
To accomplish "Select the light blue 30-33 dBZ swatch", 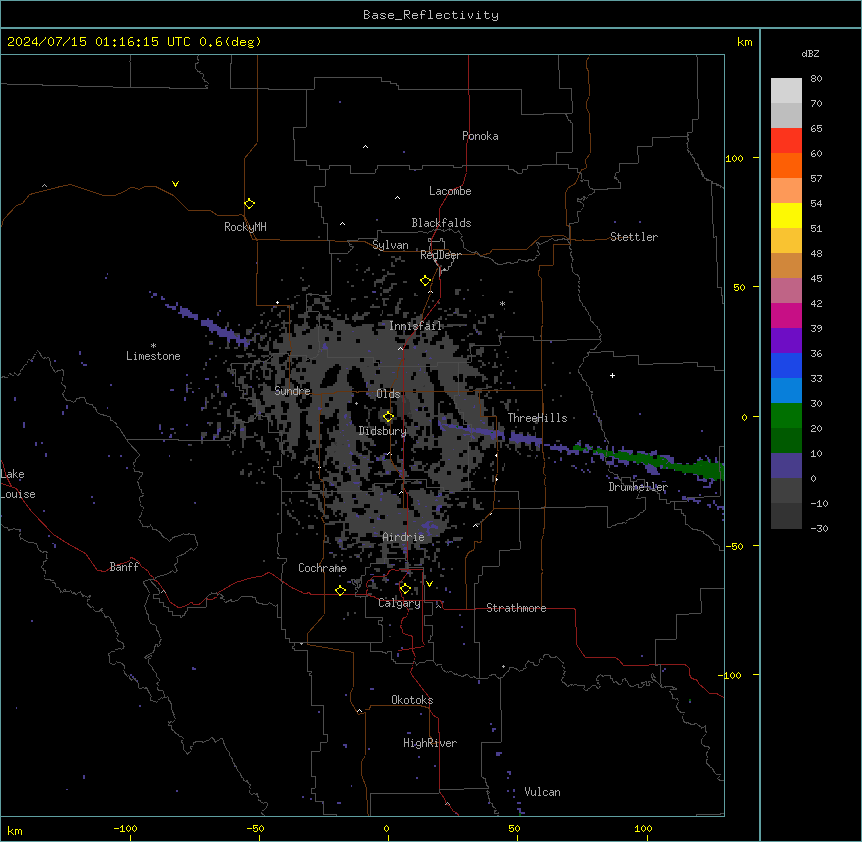I will (x=786, y=390).
